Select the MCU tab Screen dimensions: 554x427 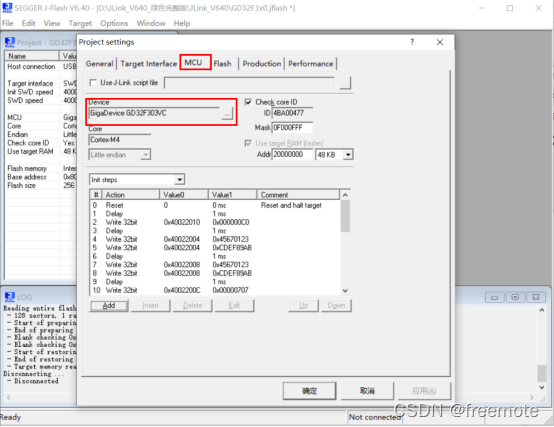point(194,63)
